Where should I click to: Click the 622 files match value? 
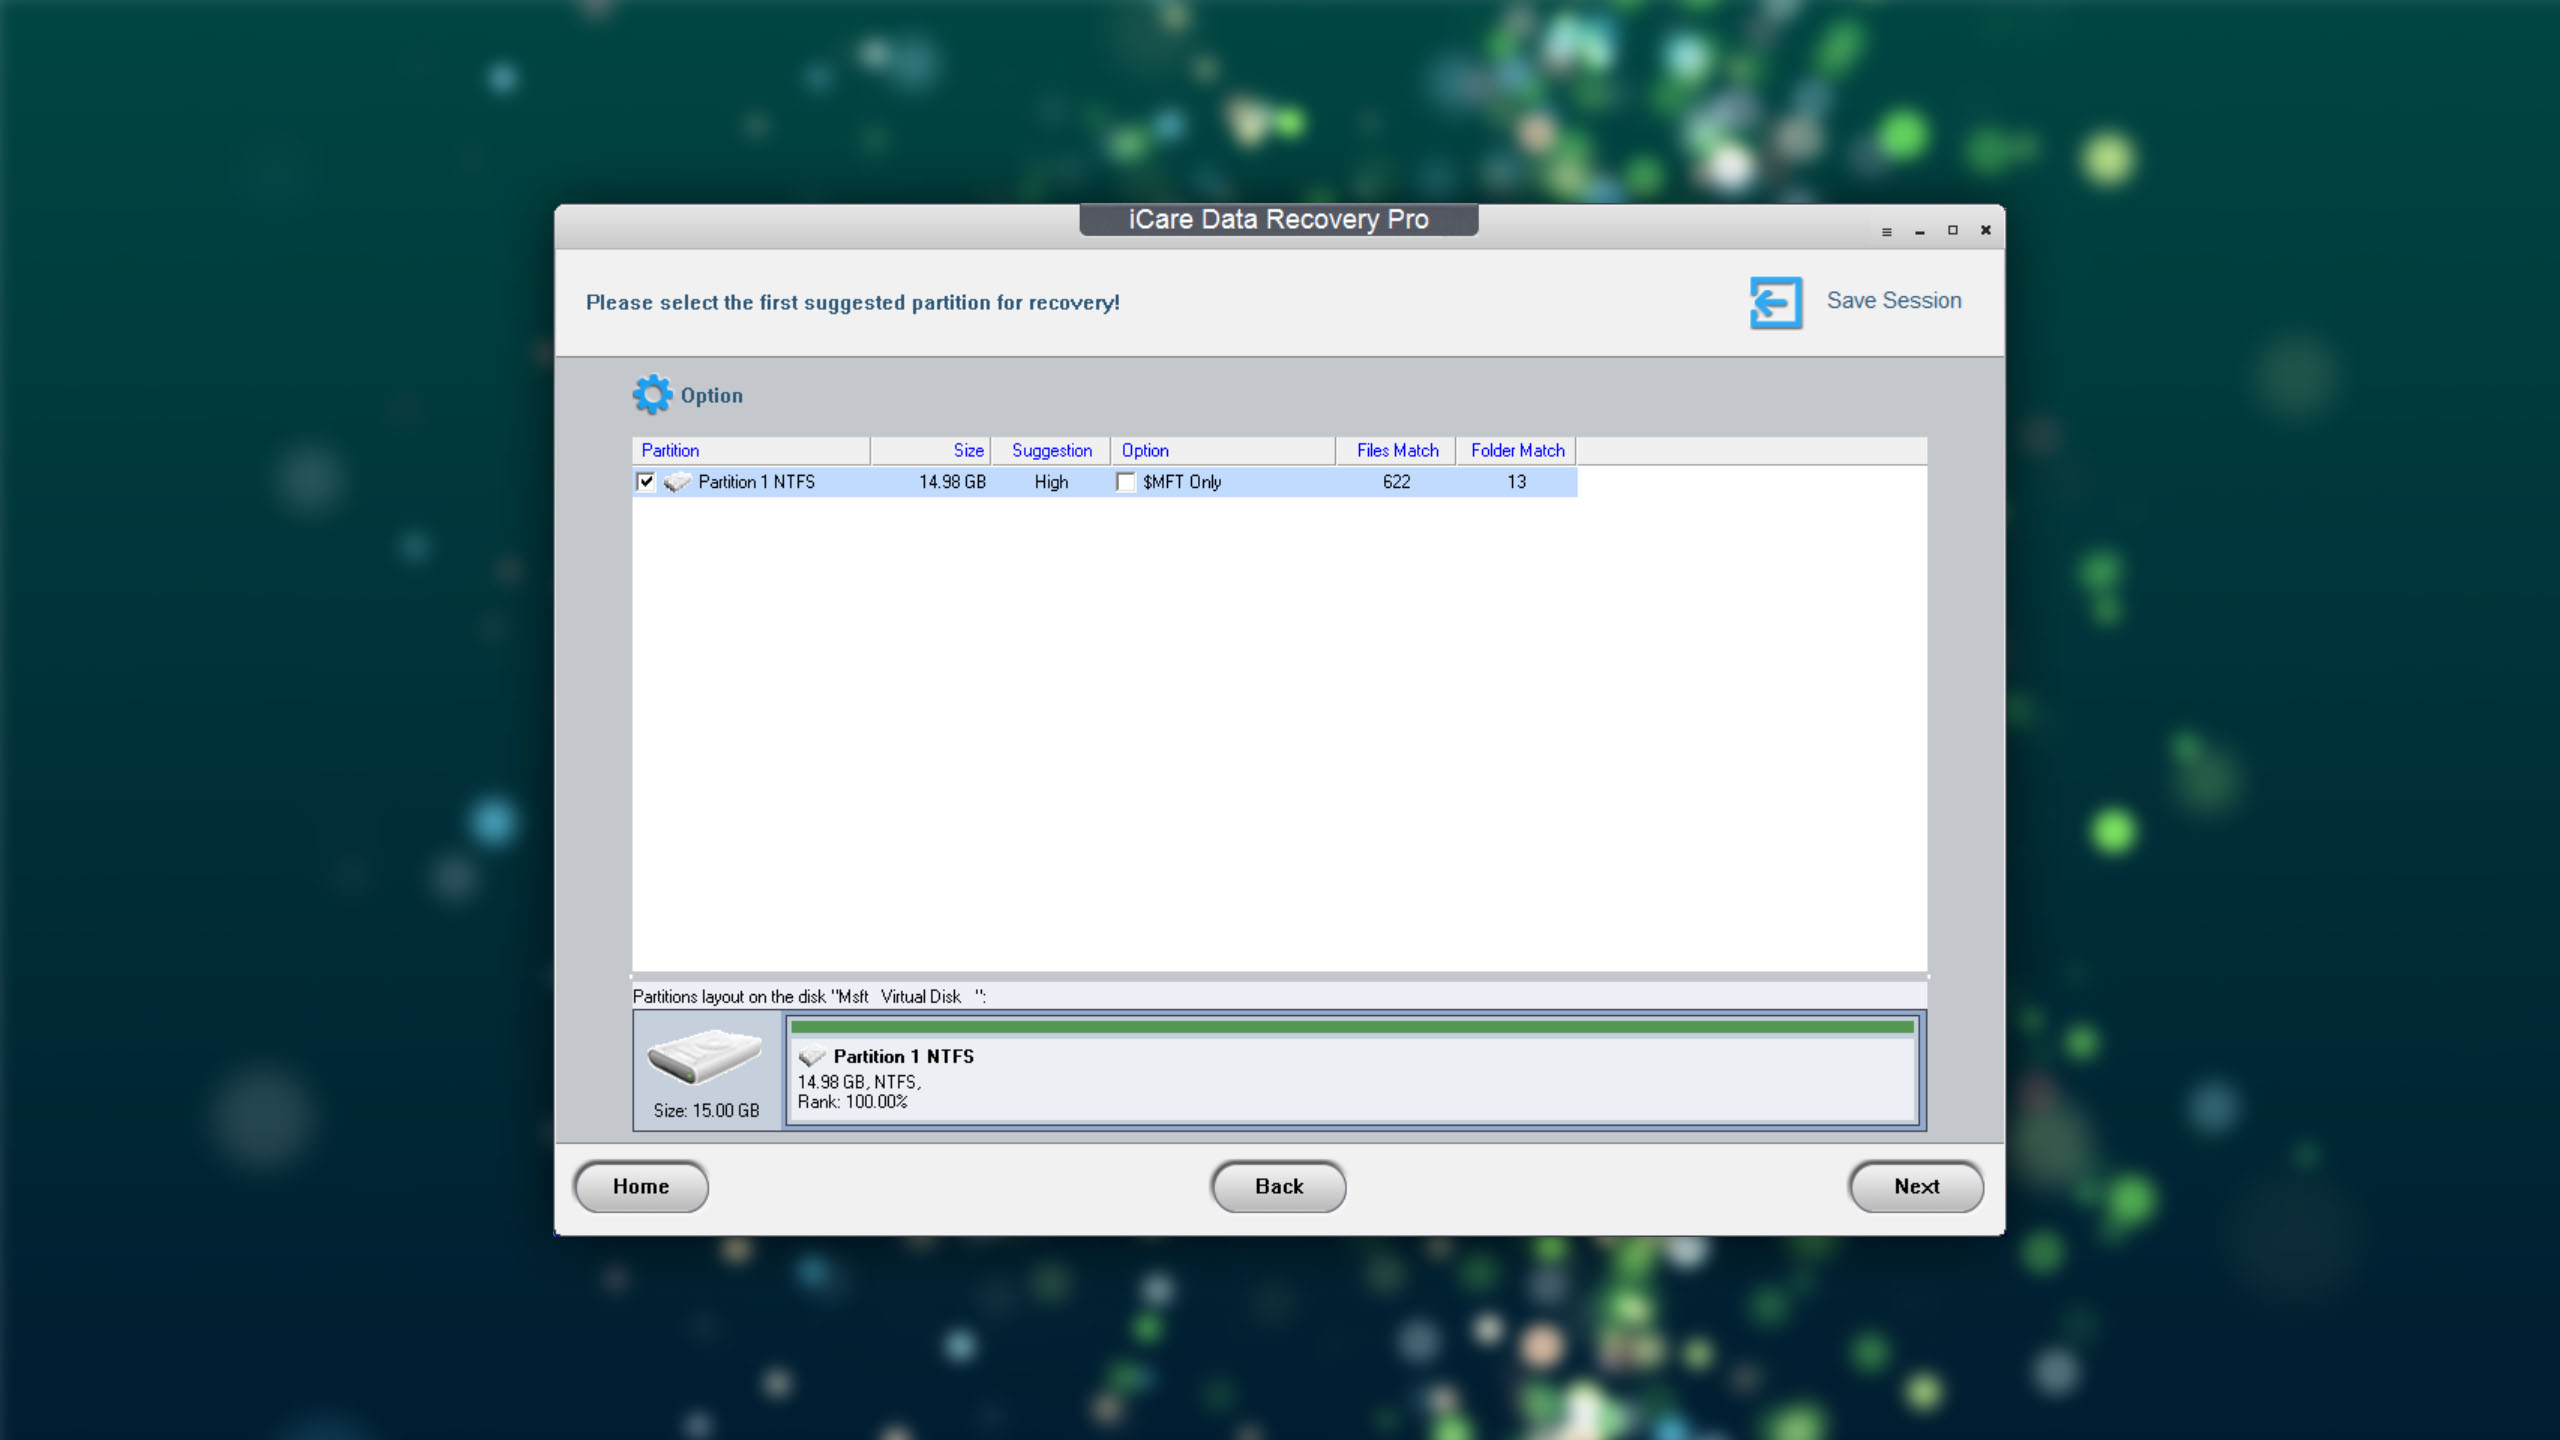pyautogui.click(x=1396, y=482)
